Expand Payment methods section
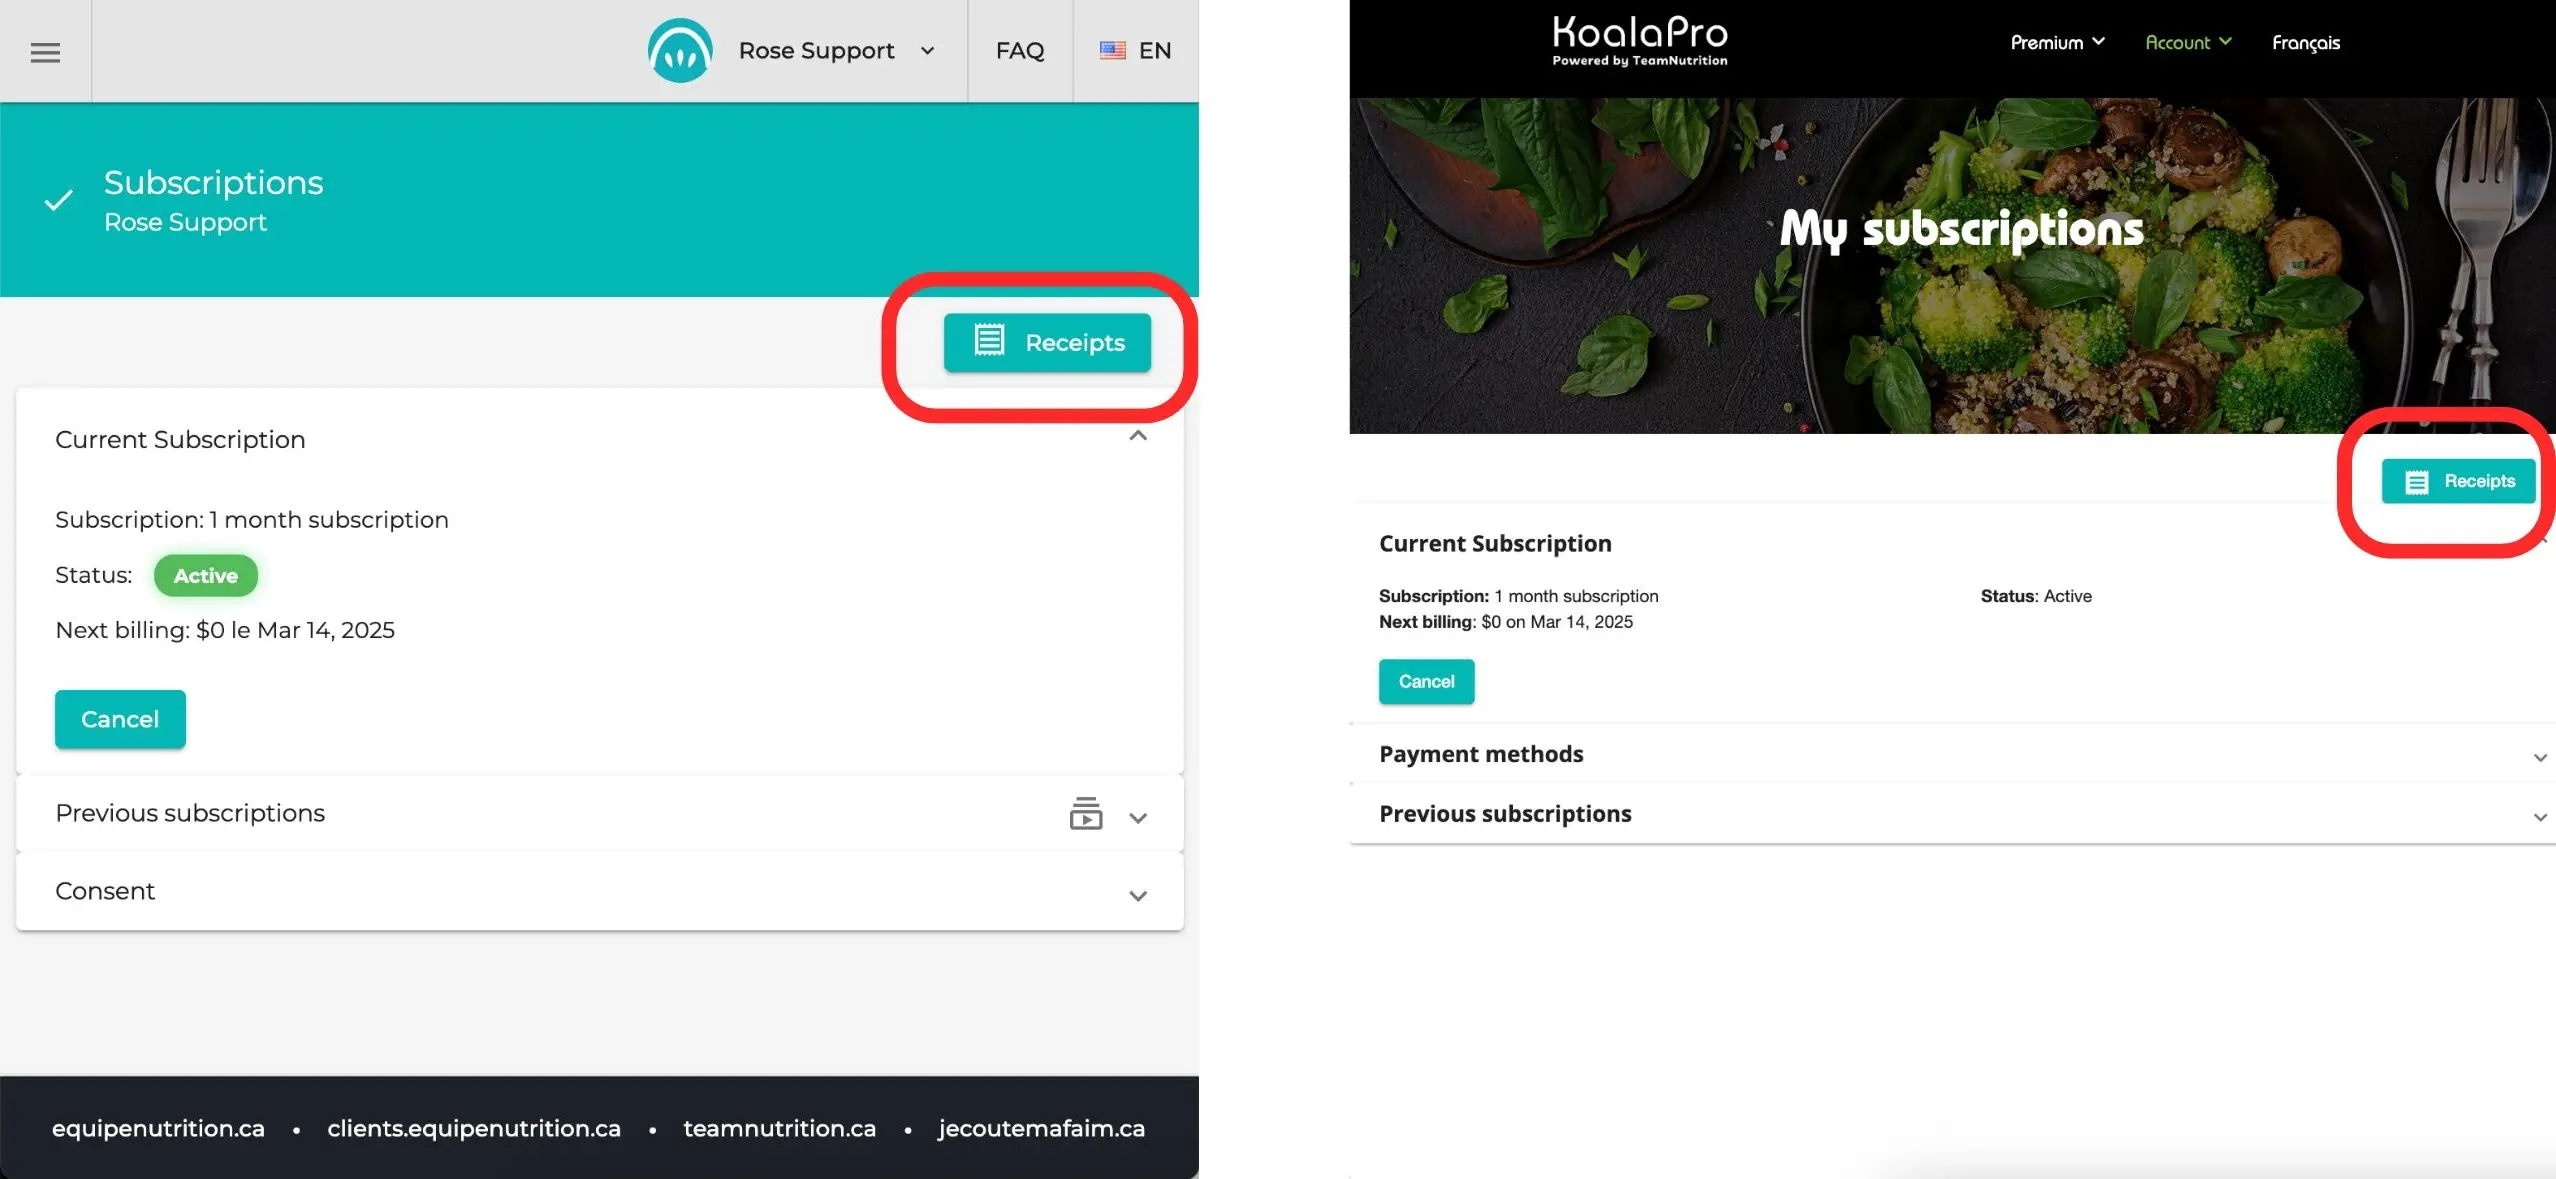2556x1179 pixels. 2540,758
